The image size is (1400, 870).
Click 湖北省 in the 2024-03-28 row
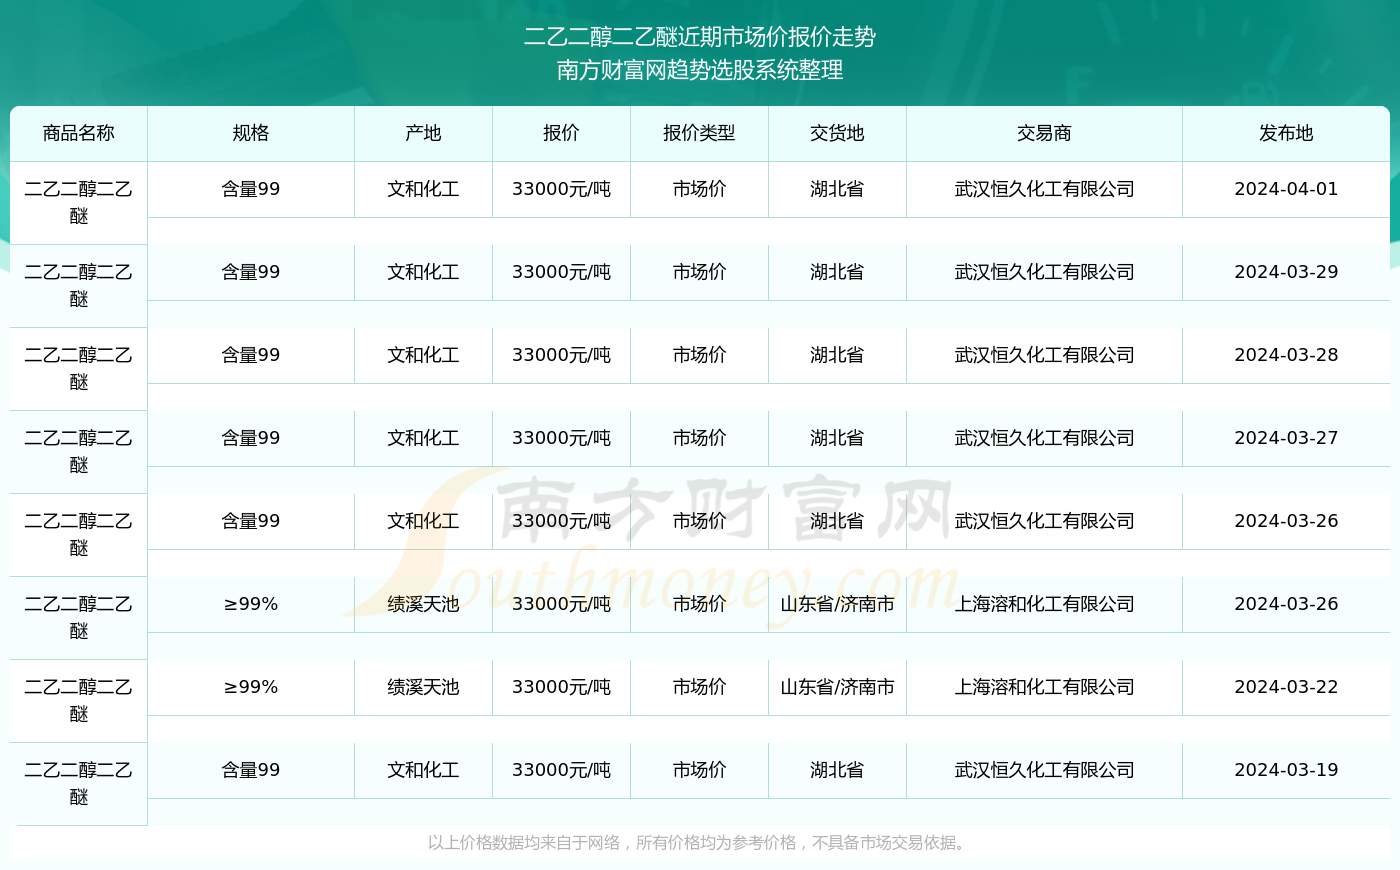pyautogui.click(x=837, y=355)
